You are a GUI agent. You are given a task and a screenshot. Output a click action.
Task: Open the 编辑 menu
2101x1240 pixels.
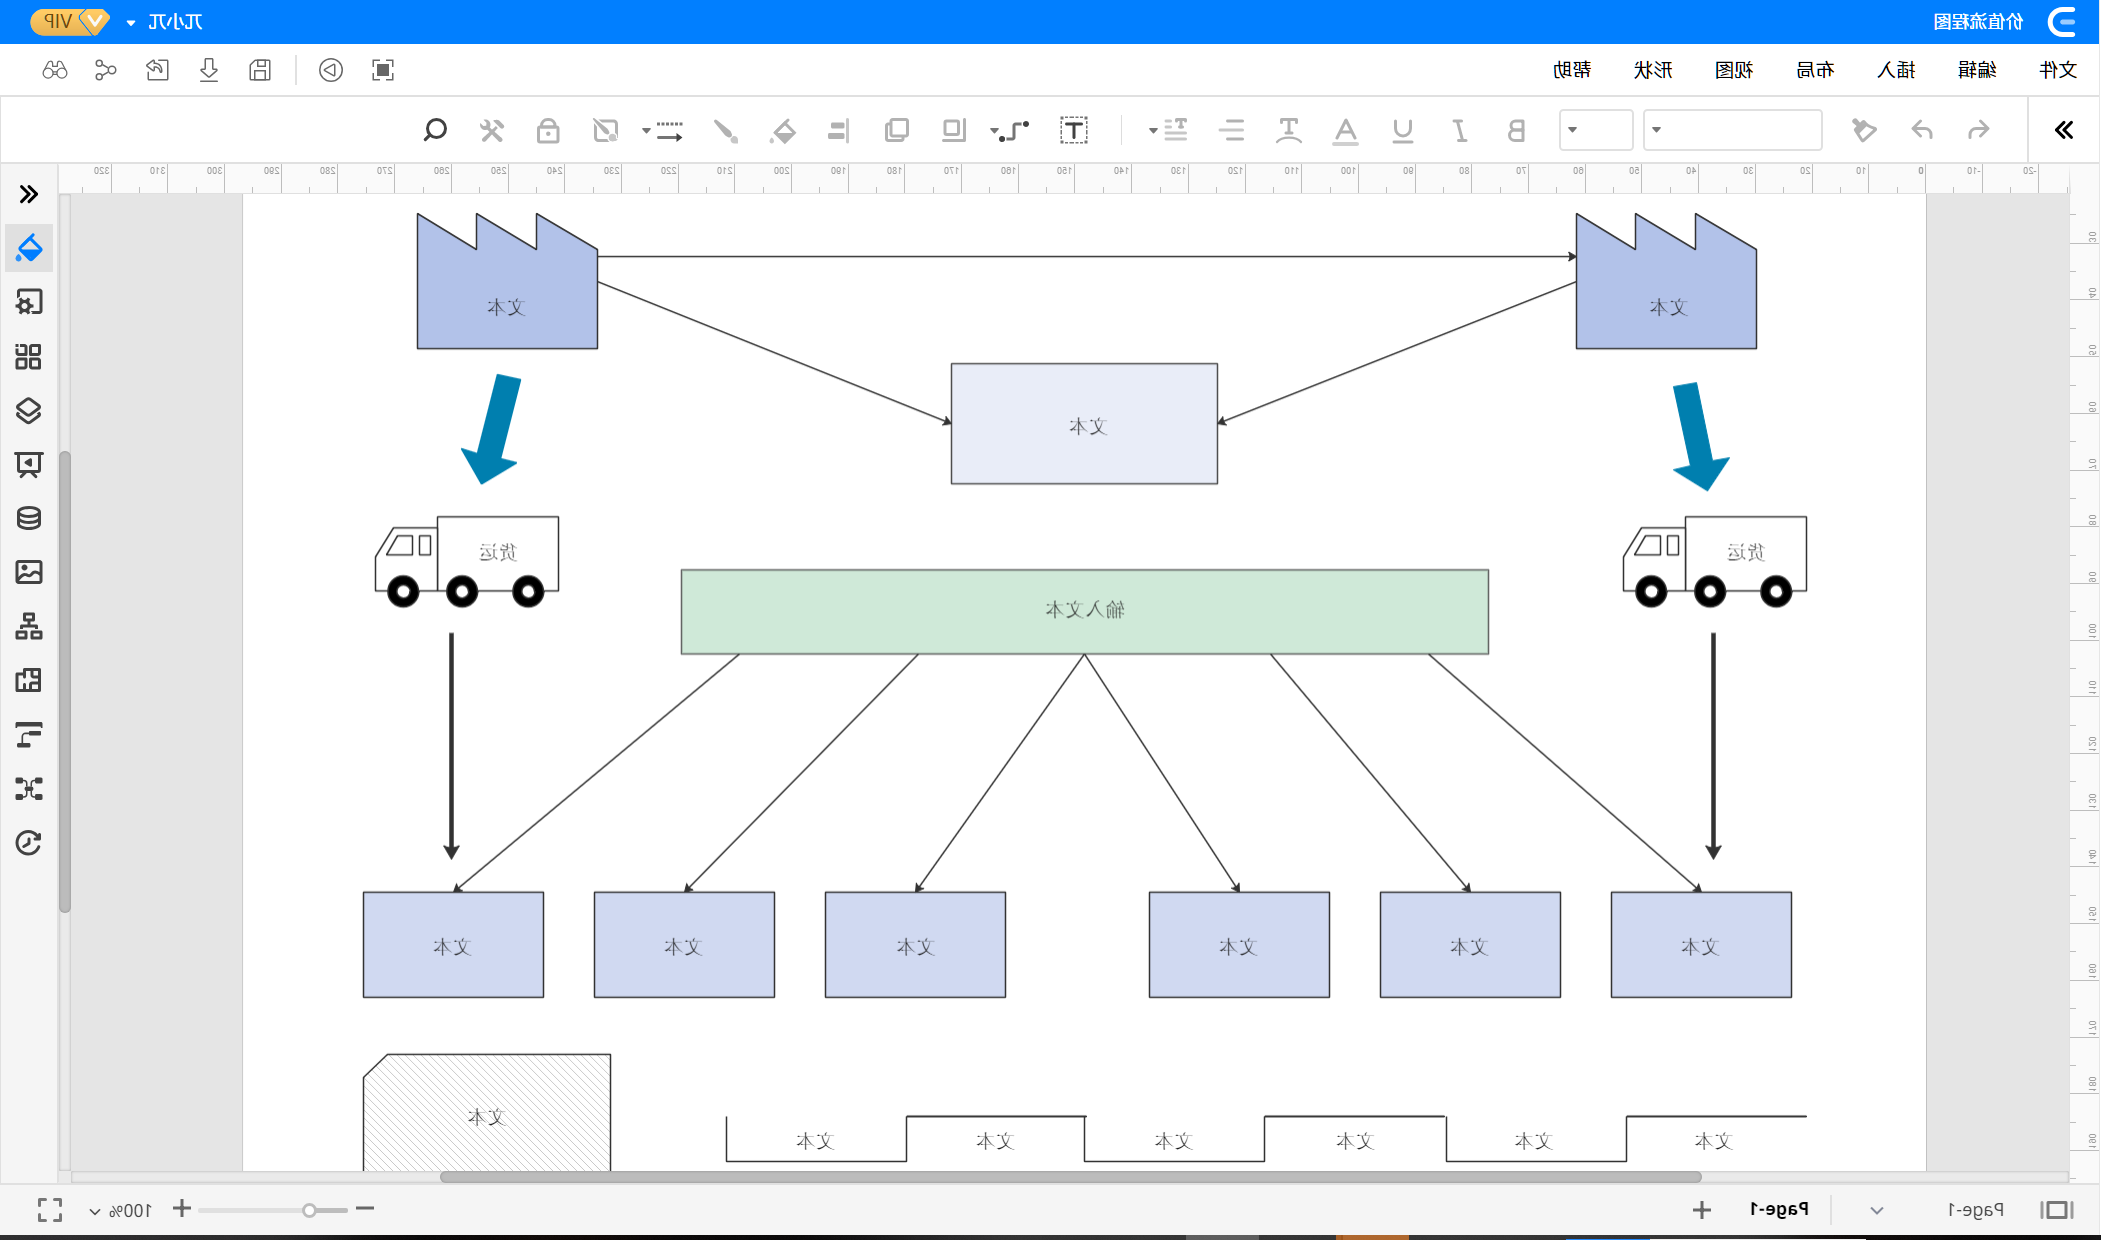pos(1977,70)
